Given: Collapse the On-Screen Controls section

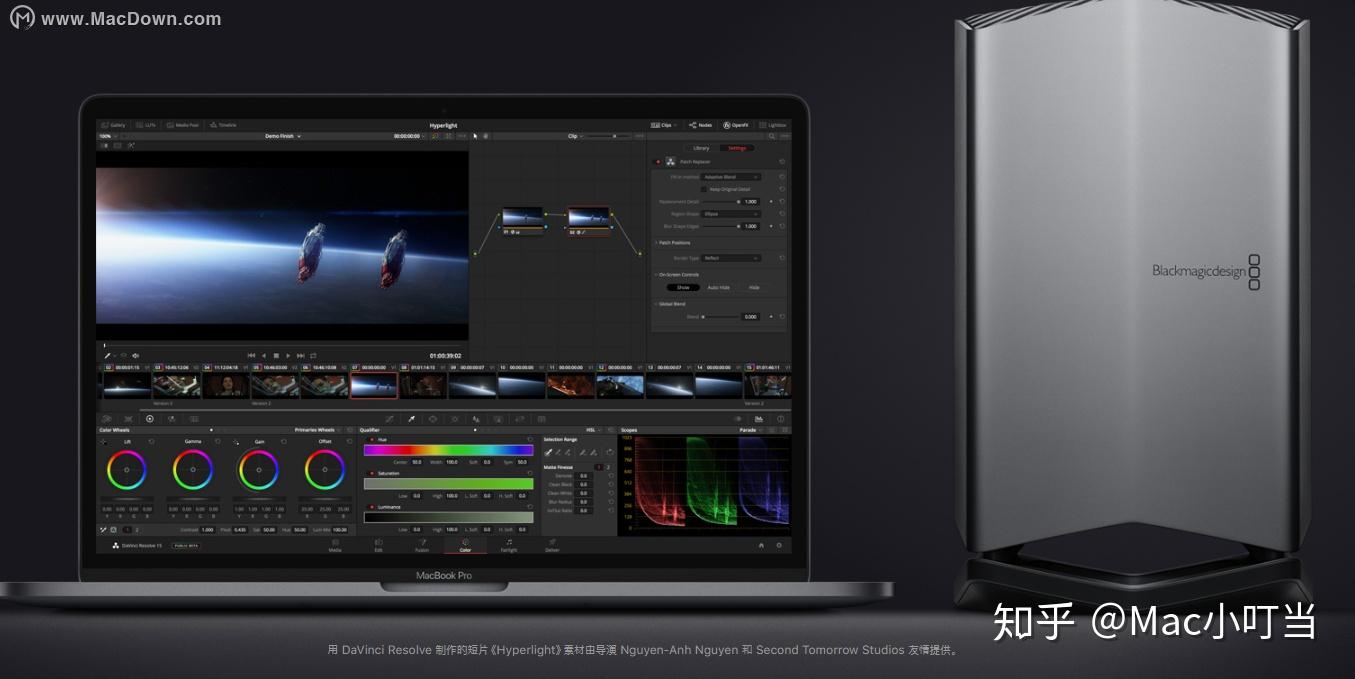Looking at the screenshot, I should point(677,274).
